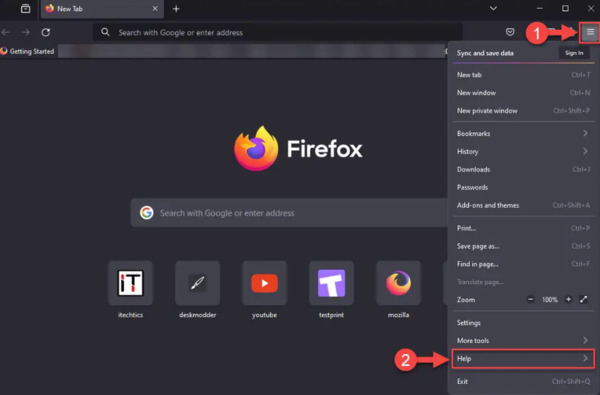The height and width of the screenshot is (395, 600).
Task: Zoom in with the plus button
Action: (x=568, y=299)
